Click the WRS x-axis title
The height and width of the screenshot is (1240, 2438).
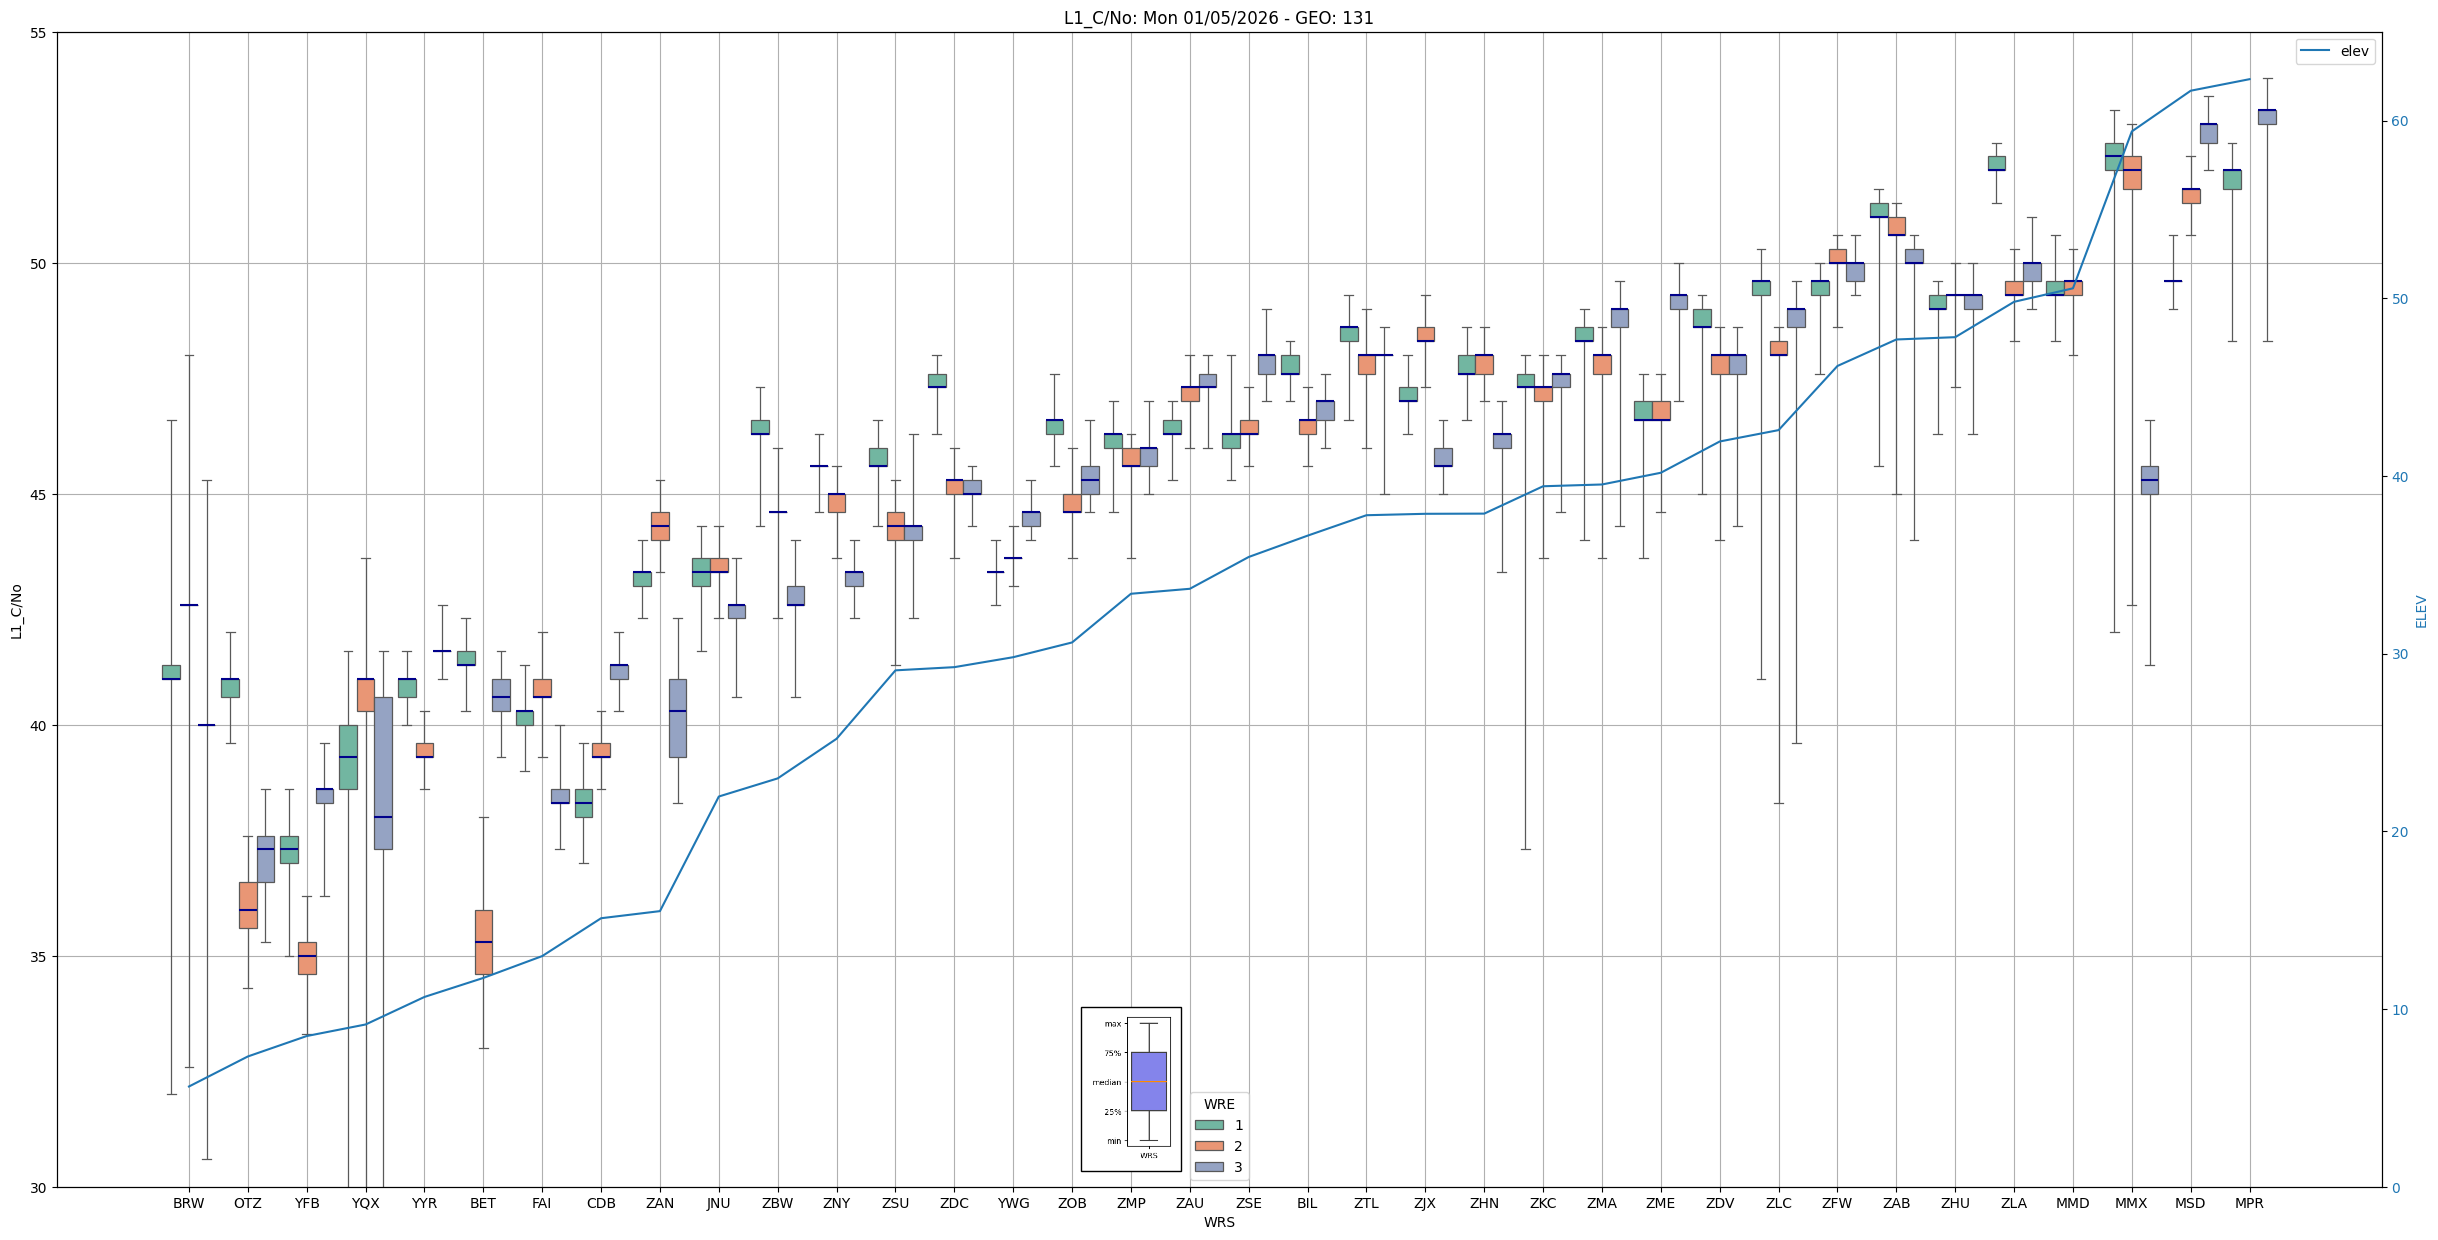pyautogui.click(x=1219, y=1222)
